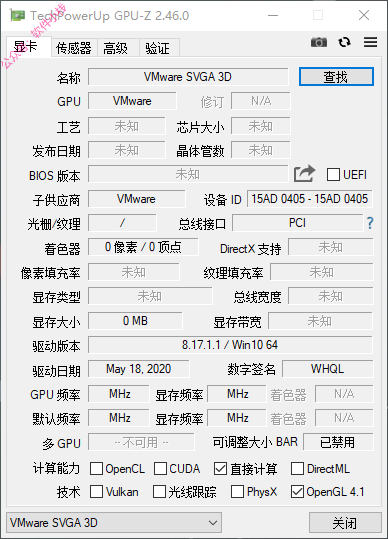Click the refresh arrows icon
Screen dimensions: 388x539
pyautogui.click(x=344, y=42)
